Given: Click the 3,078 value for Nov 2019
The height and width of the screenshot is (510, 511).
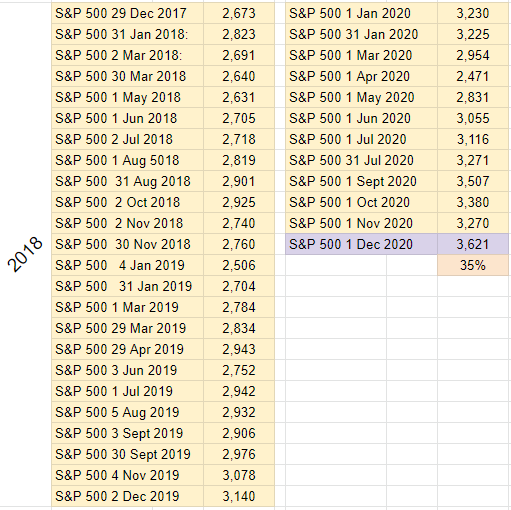Looking at the screenshot, I should pyautogui.click(x=239, y=475).
